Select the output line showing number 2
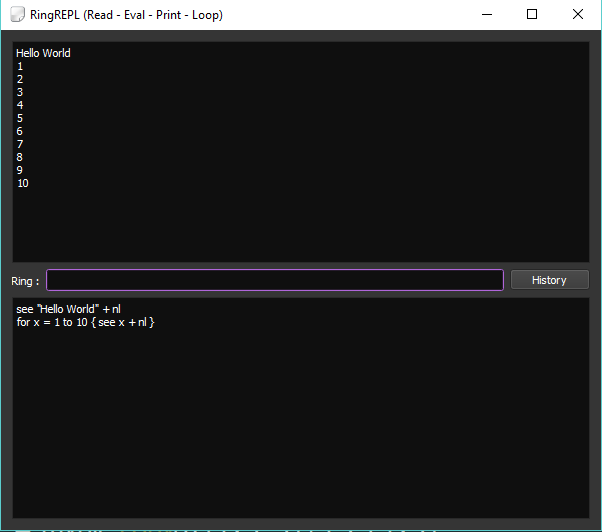Viewport: 602px width, 532px height. [x=20, y=79]
